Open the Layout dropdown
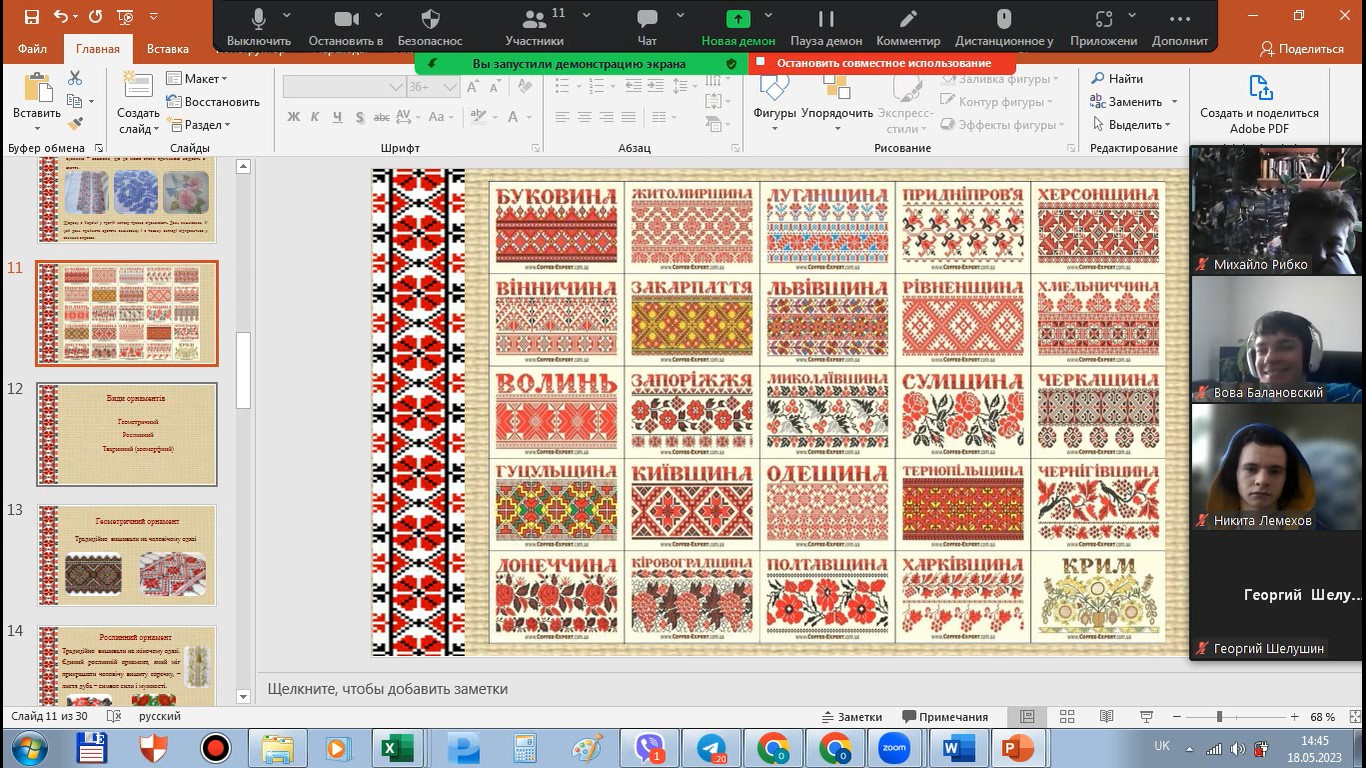Viewport: 1366px width, 768px height. pyautogui.click(x=197, y=79)
